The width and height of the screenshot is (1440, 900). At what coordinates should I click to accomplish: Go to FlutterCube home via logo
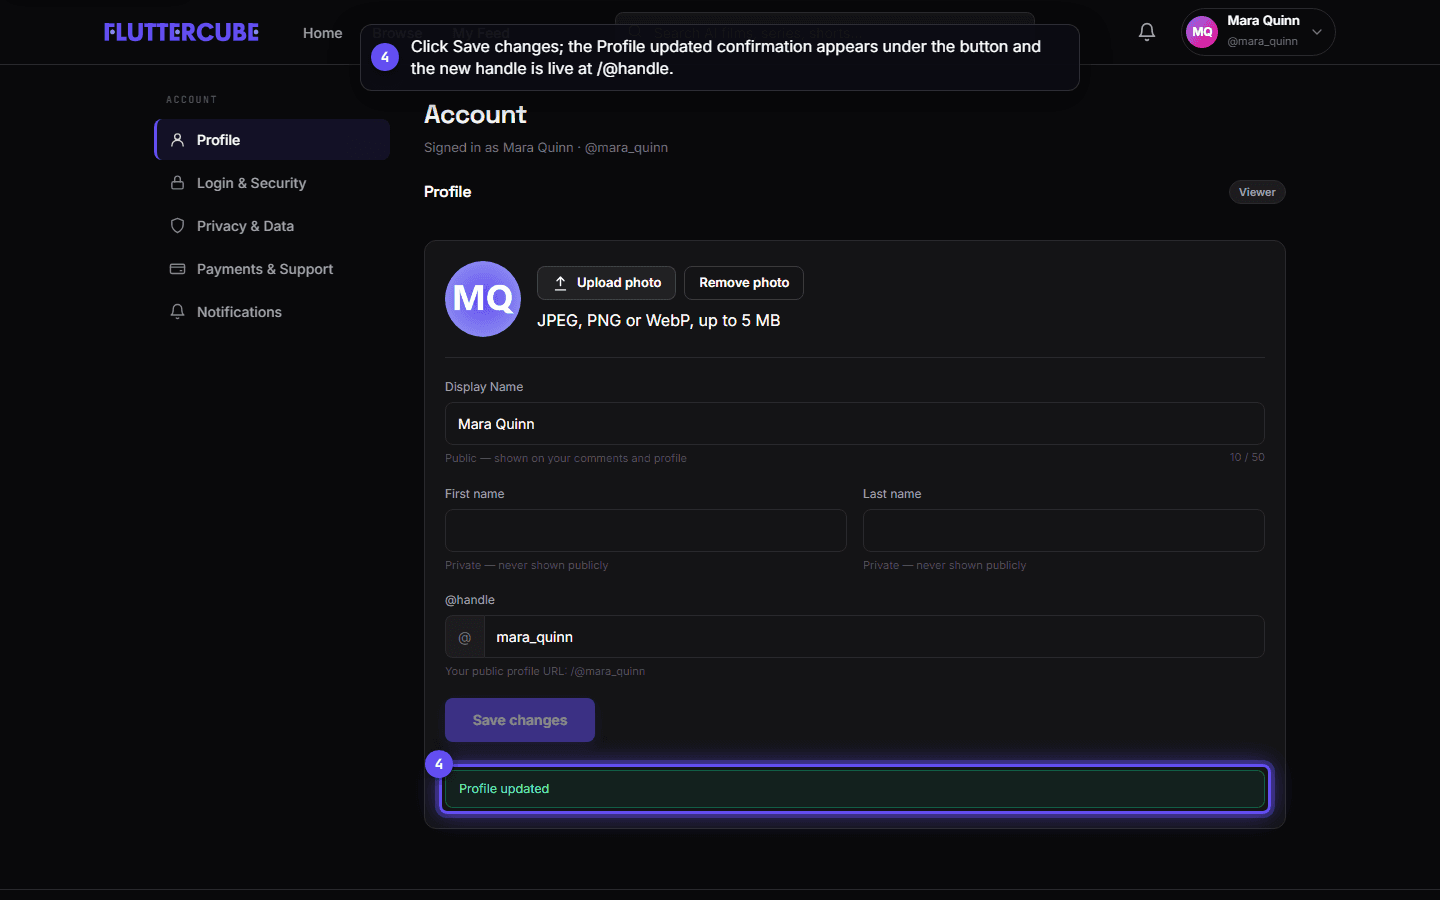181,32
